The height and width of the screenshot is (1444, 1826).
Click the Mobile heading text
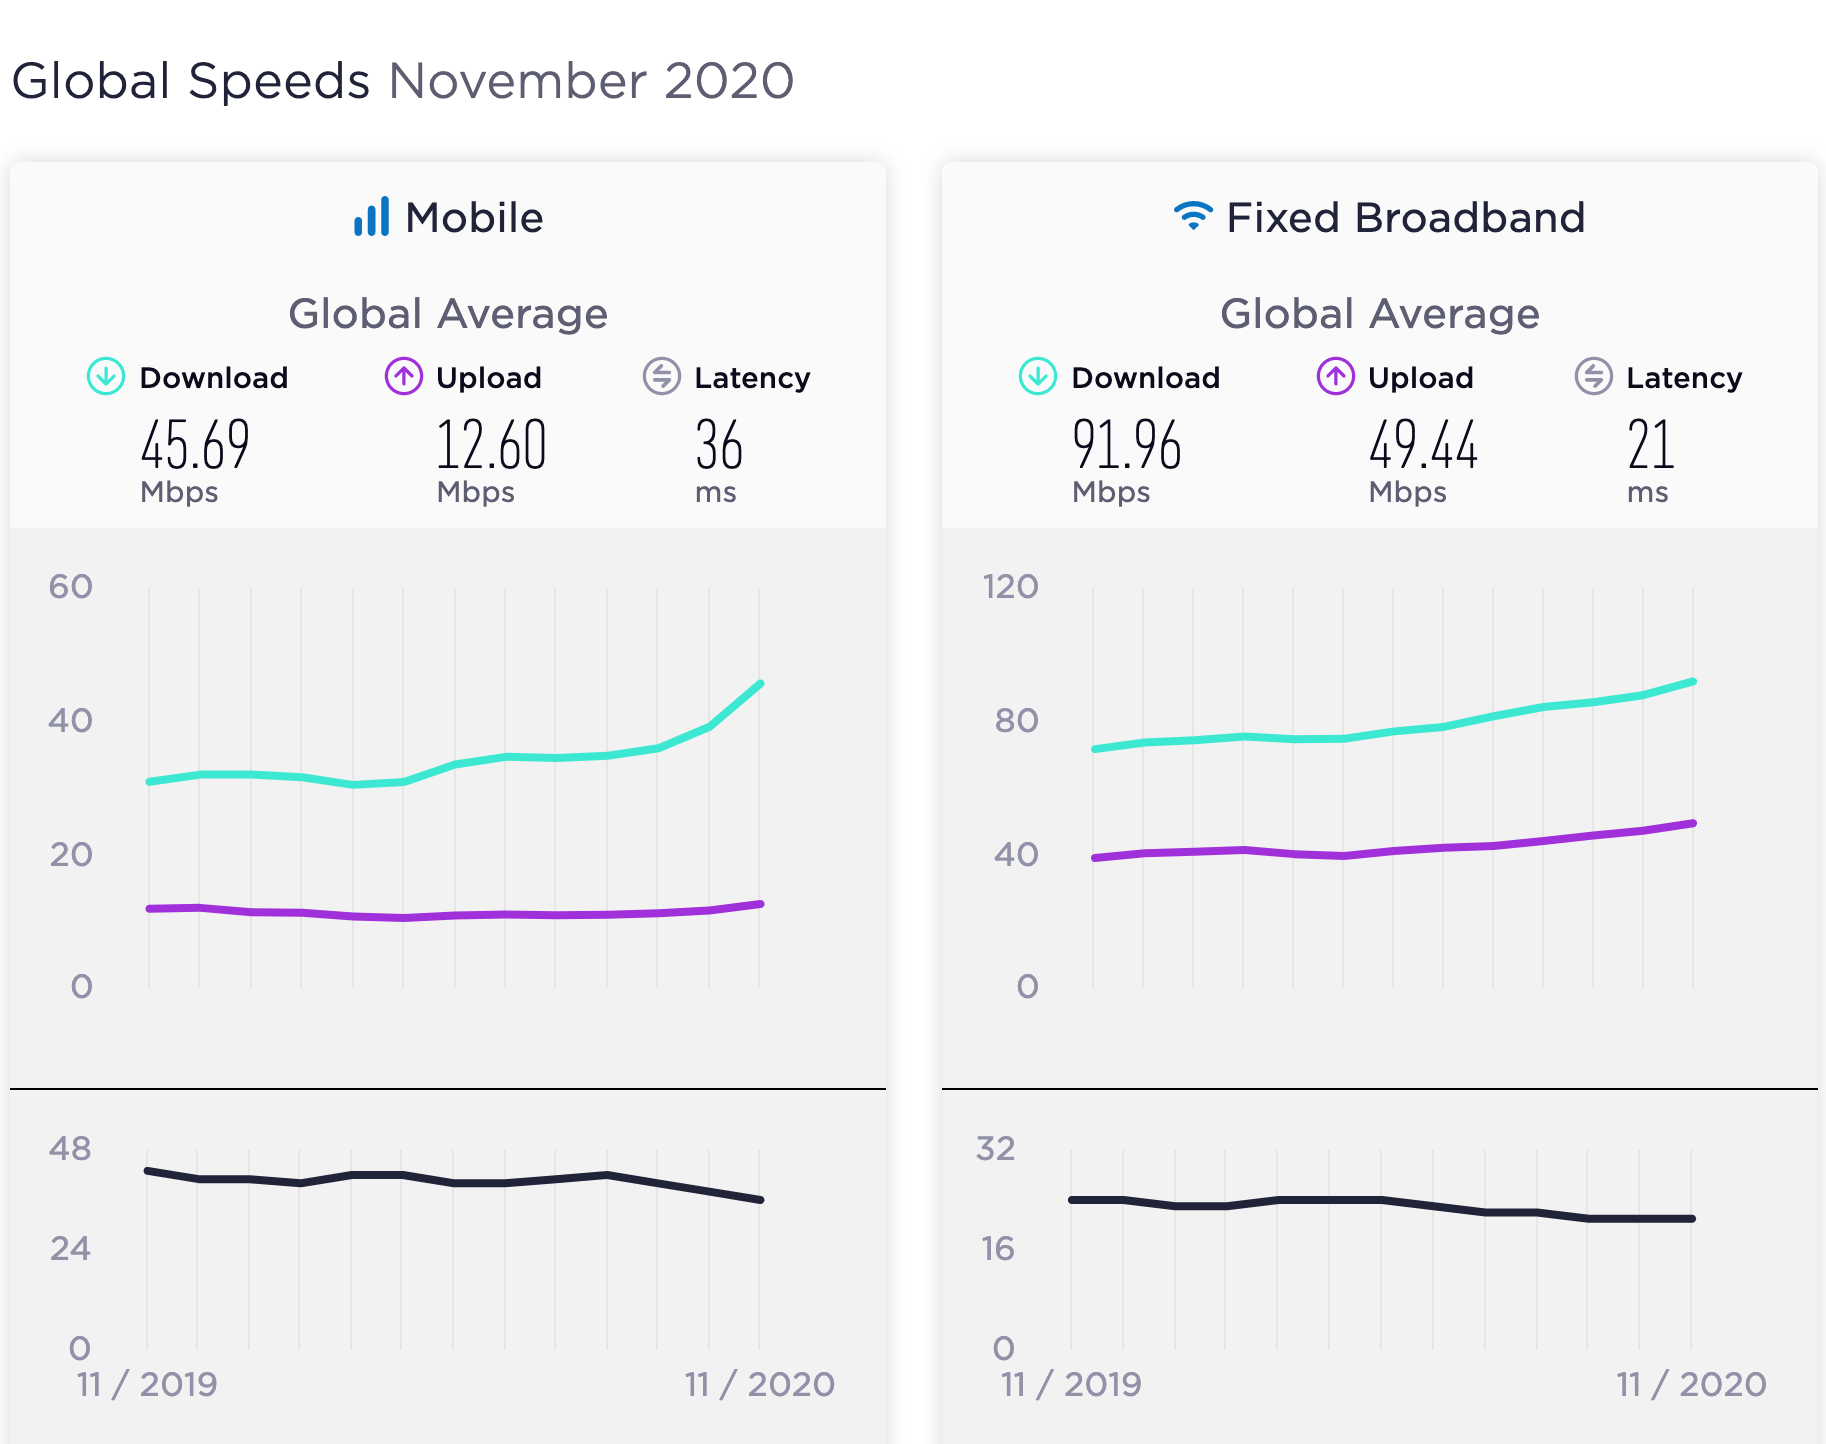[x=474, y=218]
